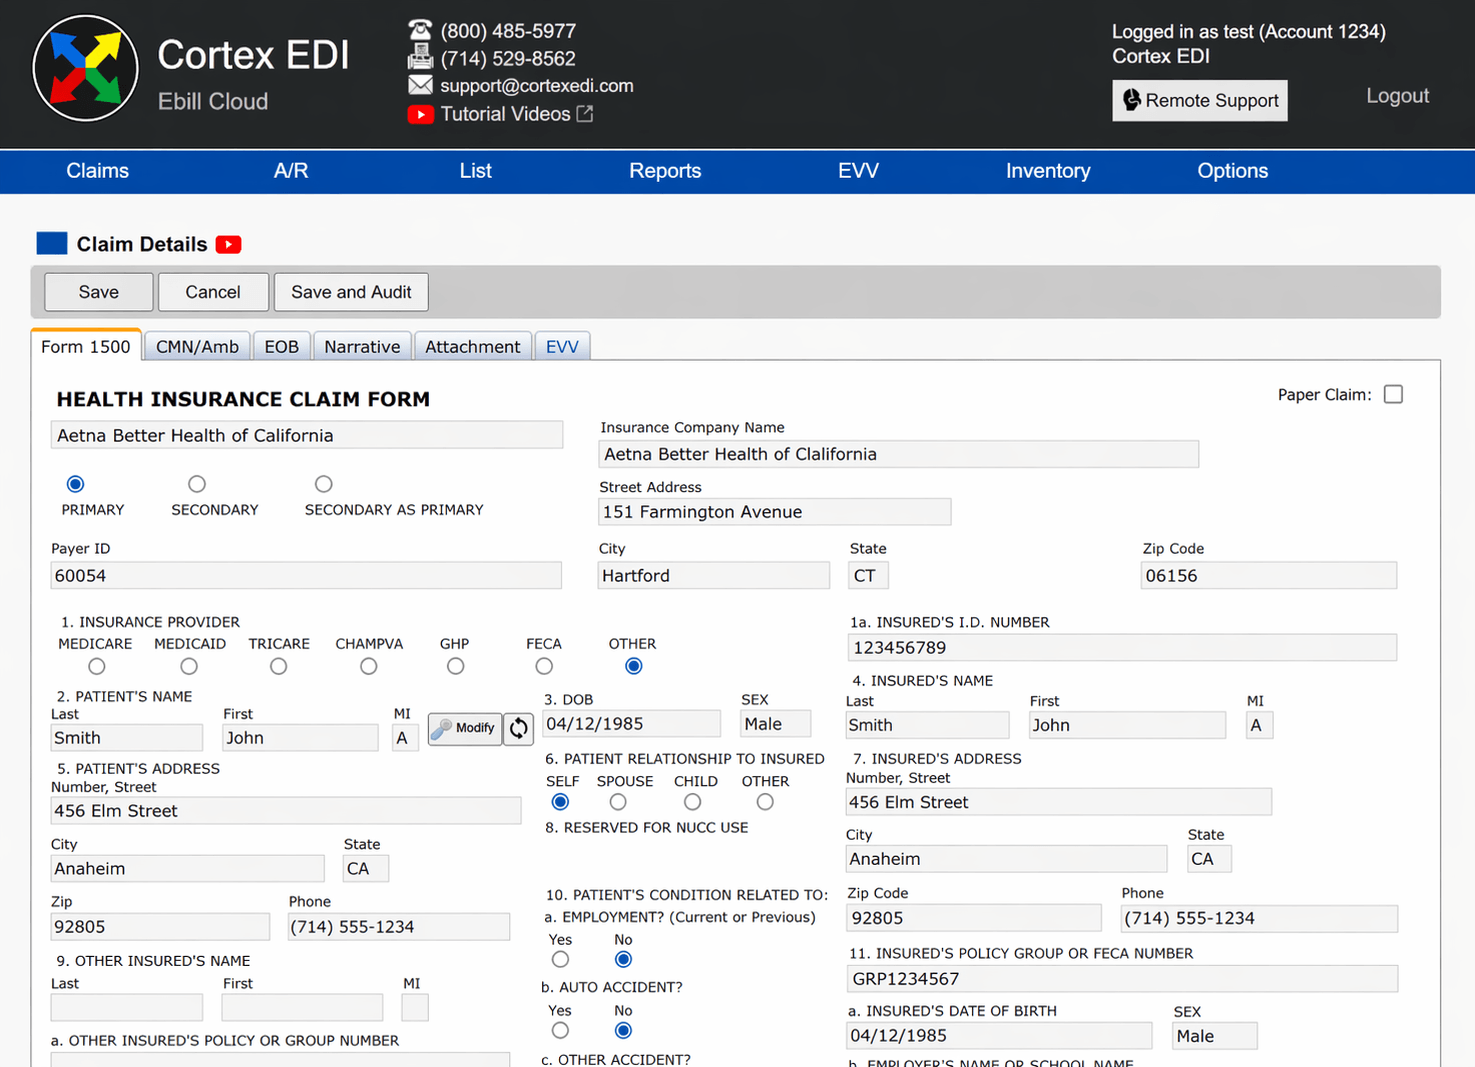Click the insurance City field Hartford

click(x=714, y=576)
